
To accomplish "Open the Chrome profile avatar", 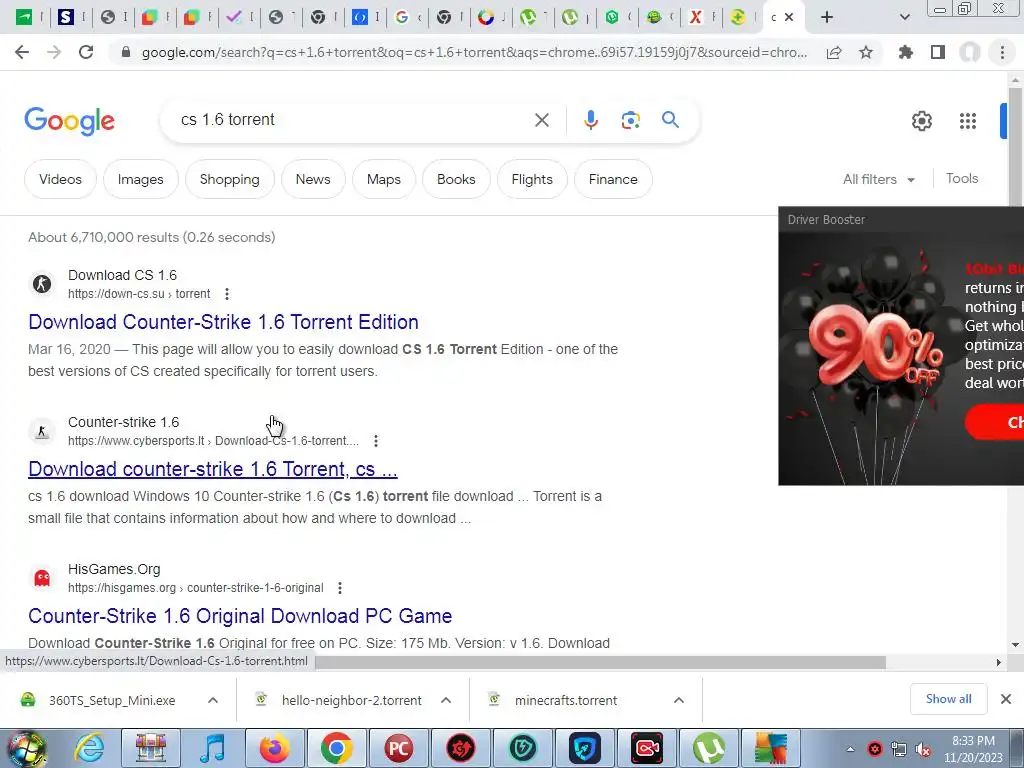I will (970, 52).
